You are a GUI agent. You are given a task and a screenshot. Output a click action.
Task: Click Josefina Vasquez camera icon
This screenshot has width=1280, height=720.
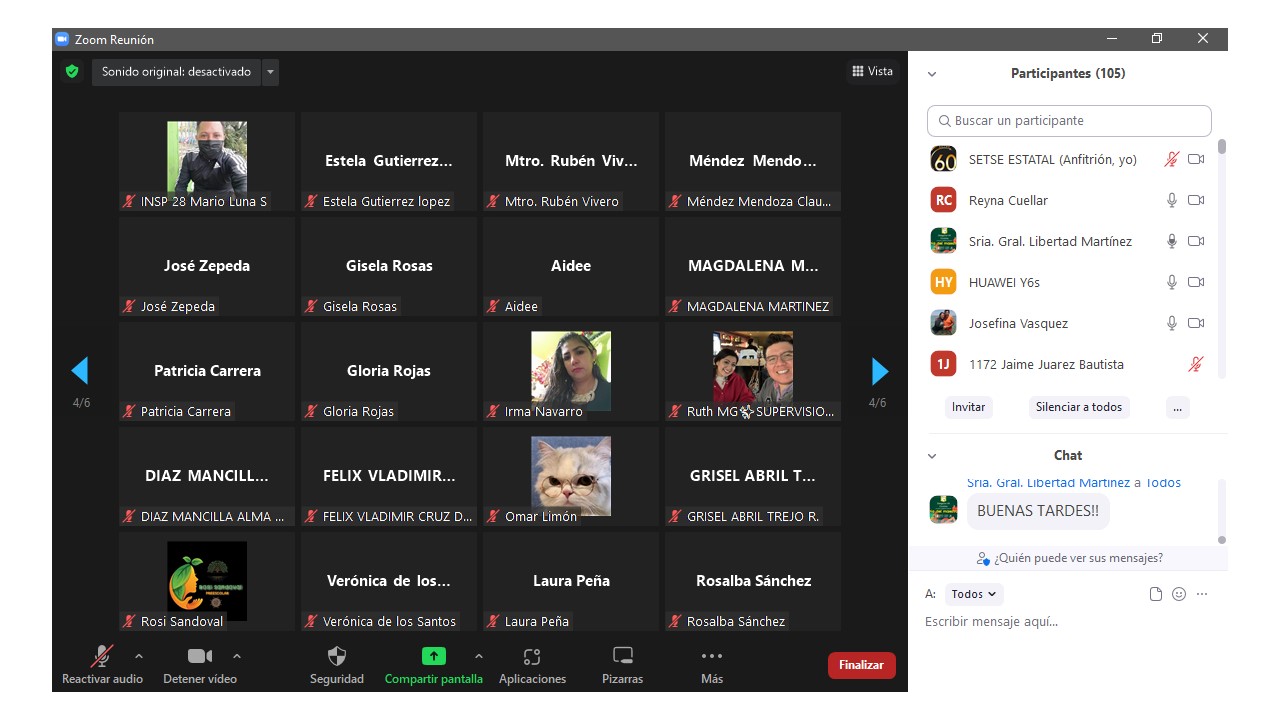(1196, 323)
